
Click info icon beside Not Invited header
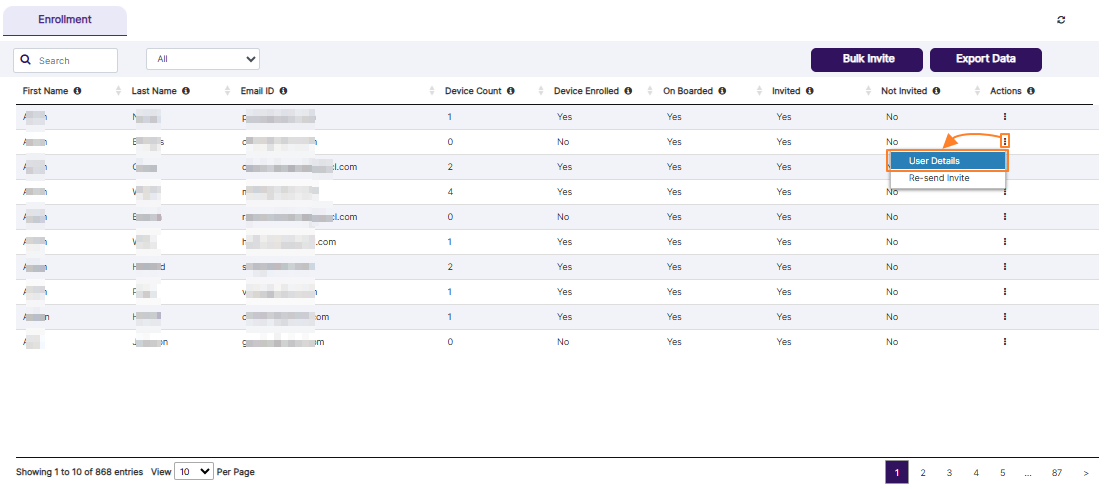[x=936, y=91]
